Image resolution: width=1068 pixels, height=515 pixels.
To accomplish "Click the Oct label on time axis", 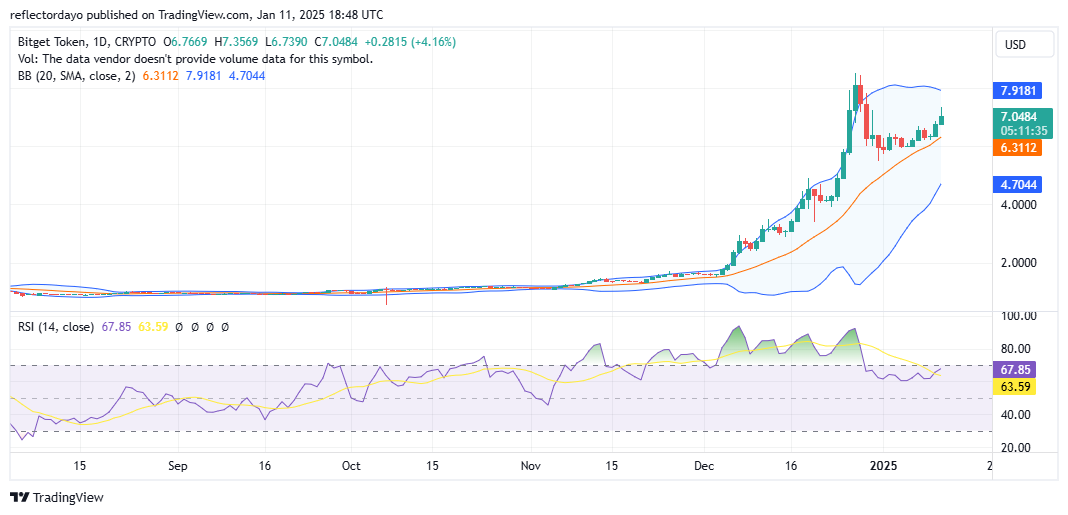I will pyautogui.click(x=351, y=466).
